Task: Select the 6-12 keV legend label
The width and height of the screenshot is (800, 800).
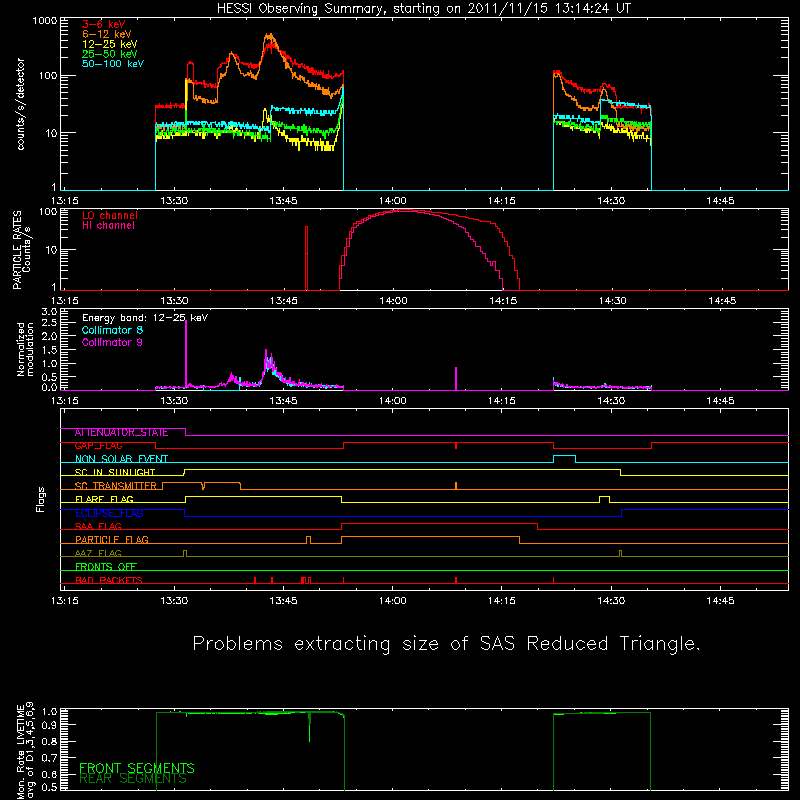Action: (x=107, y=34)
